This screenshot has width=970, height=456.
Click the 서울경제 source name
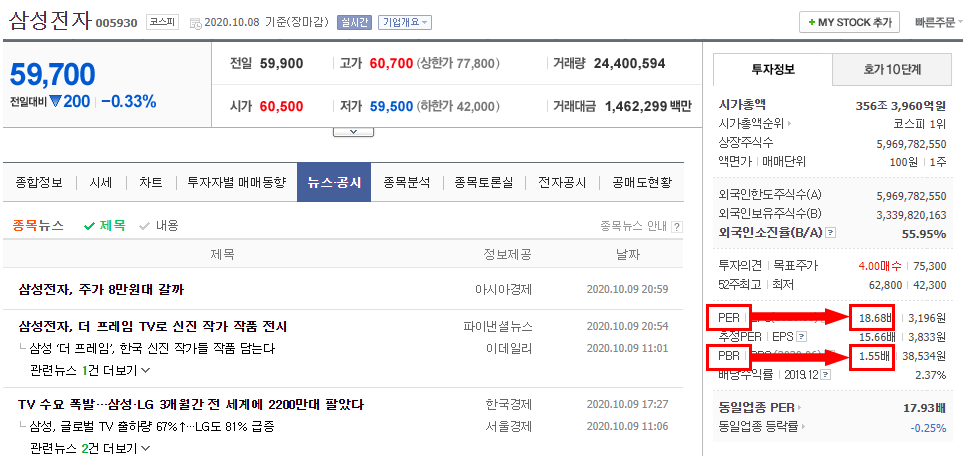[509, 426]
